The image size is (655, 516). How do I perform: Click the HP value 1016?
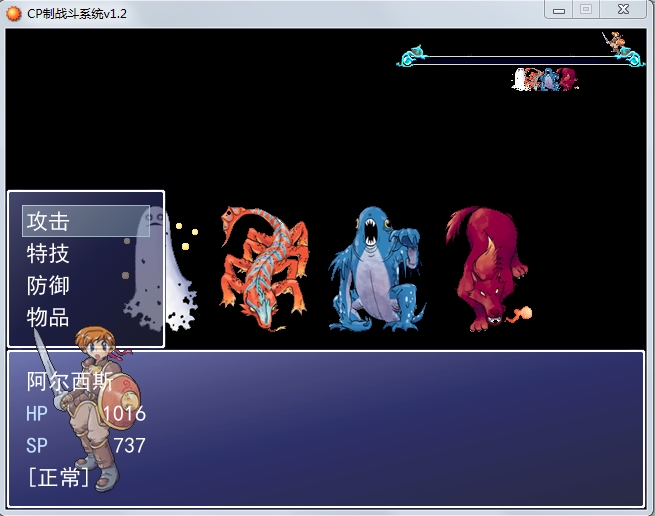click(124, 413)
